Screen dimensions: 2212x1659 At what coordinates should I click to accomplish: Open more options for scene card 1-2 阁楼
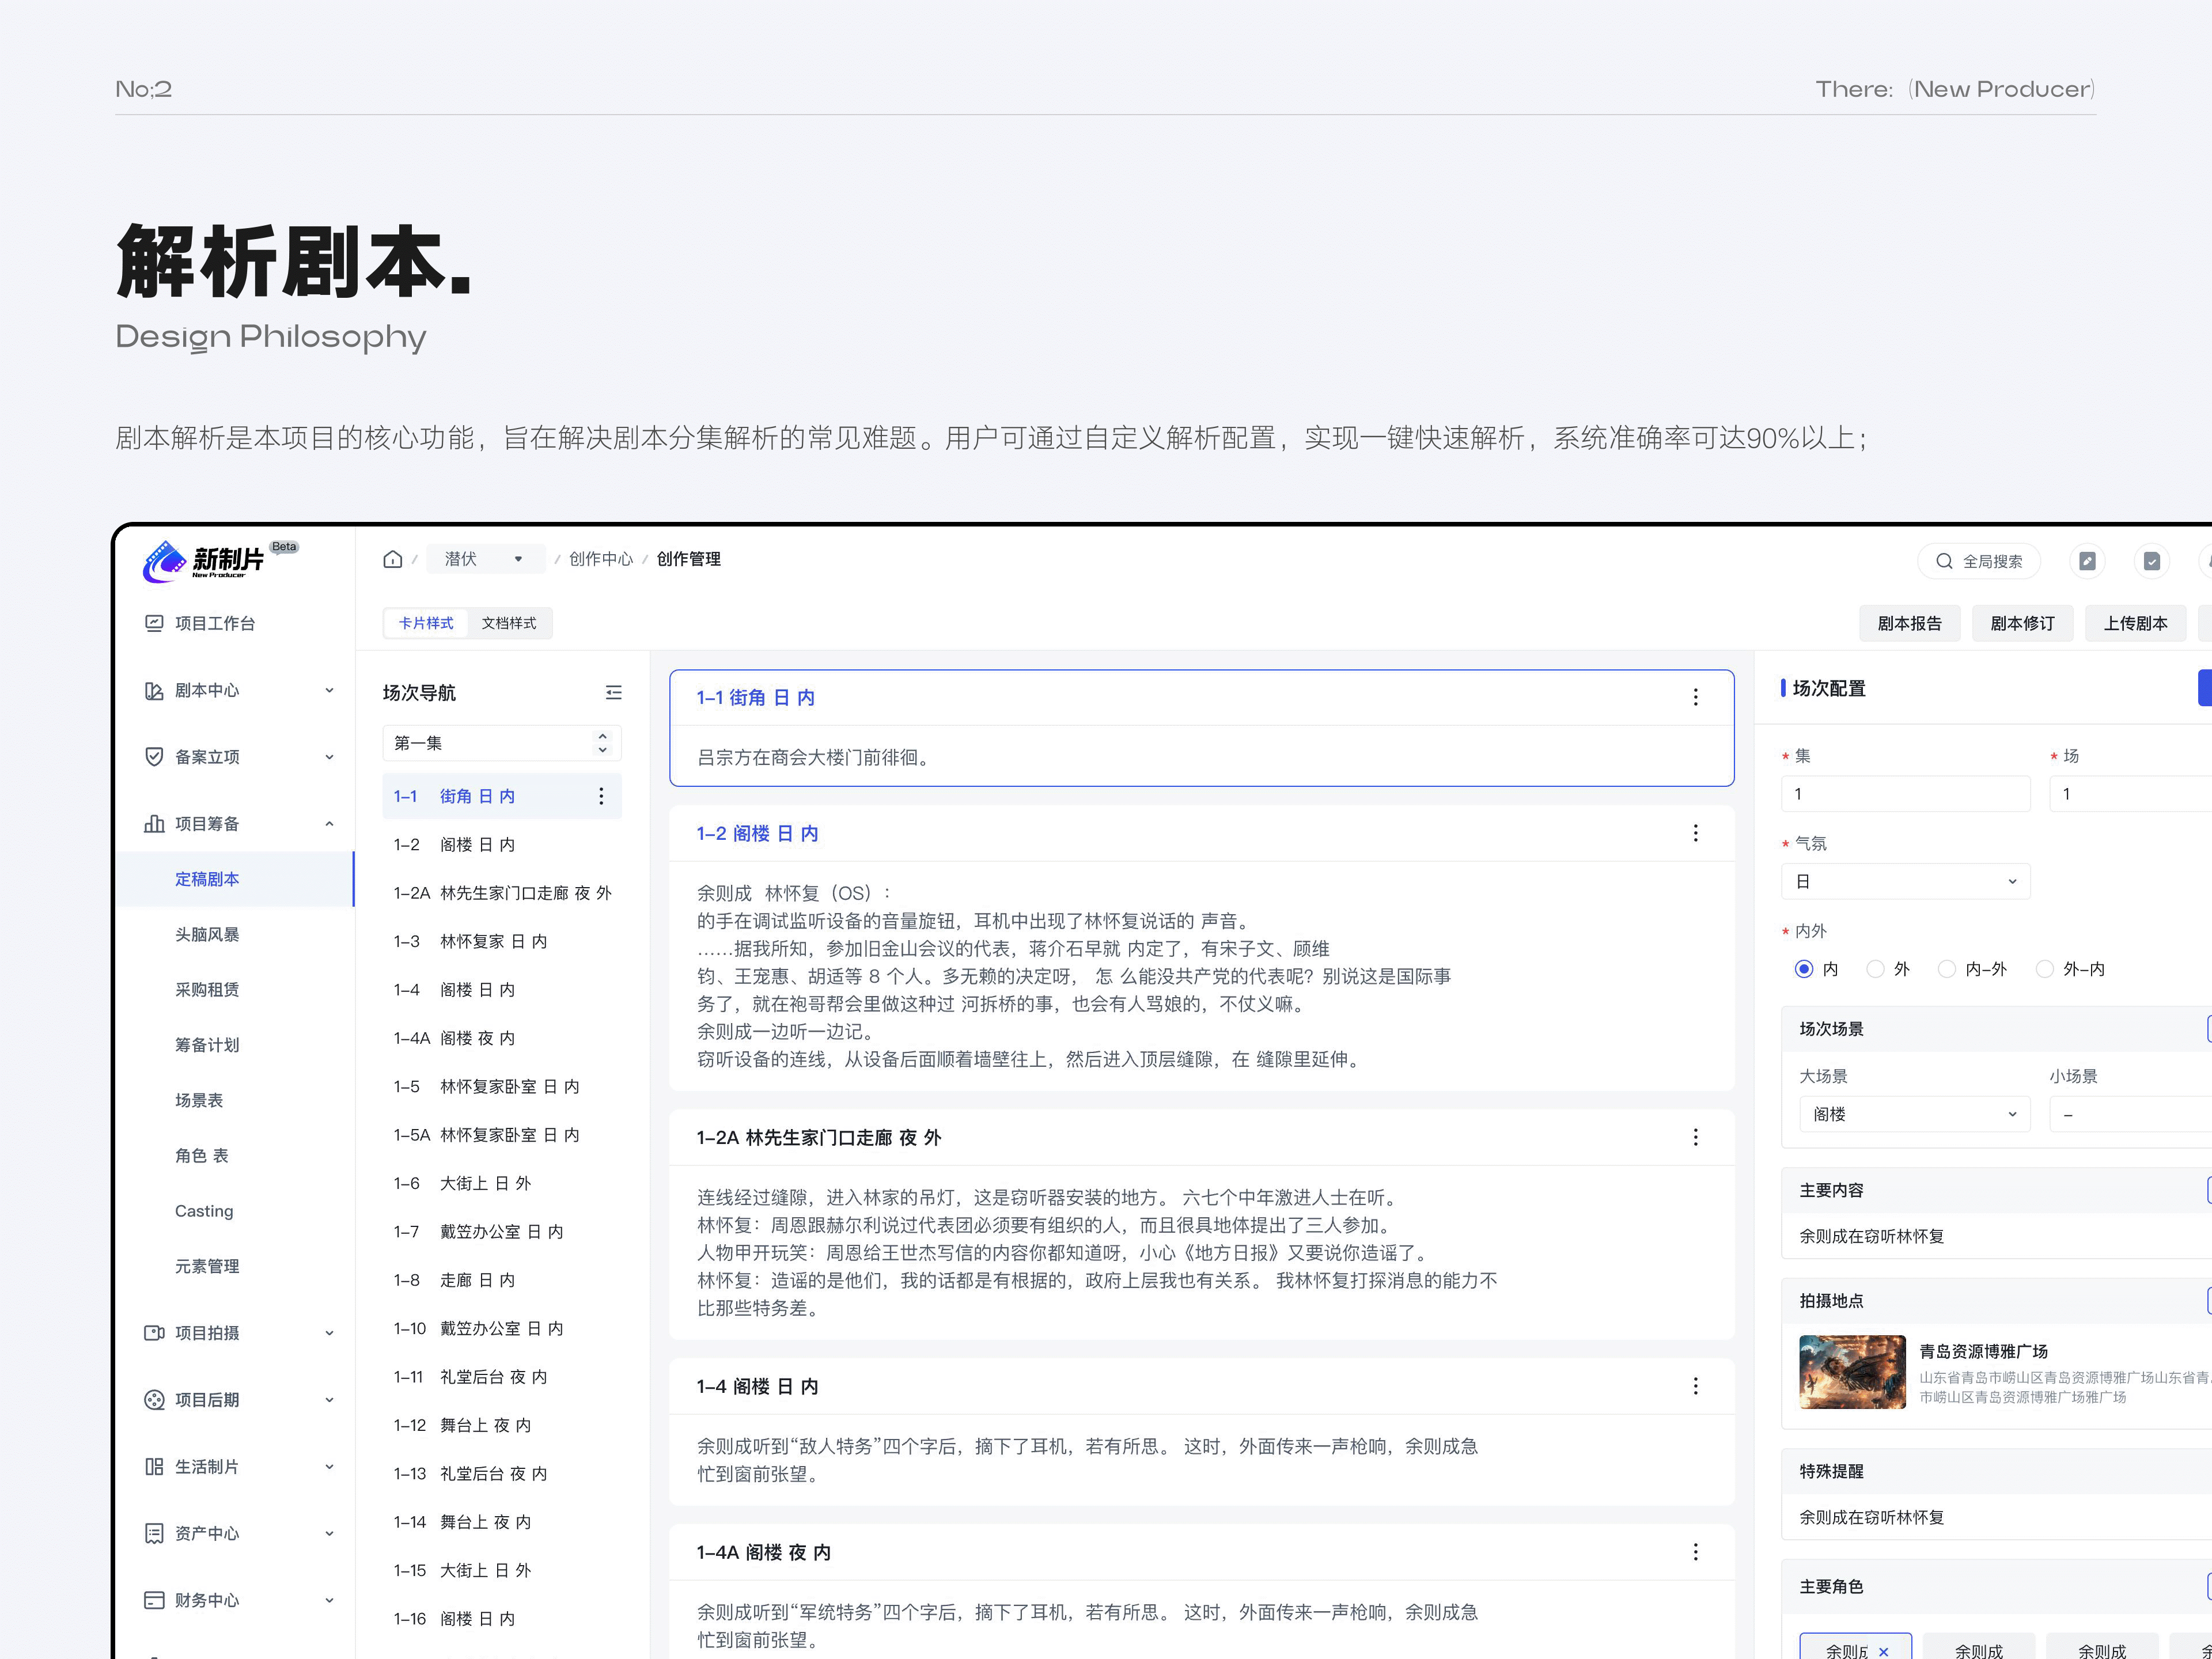coord(1695,833)
